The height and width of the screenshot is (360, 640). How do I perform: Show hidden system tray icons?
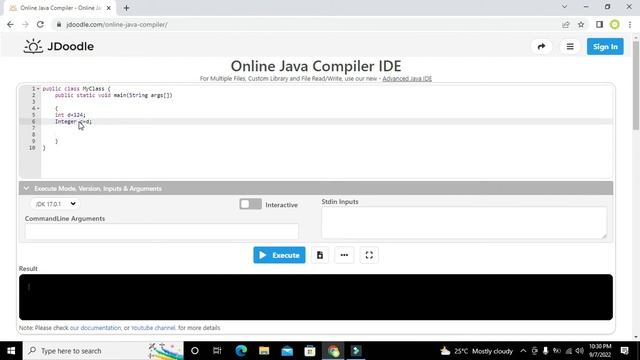523,351
